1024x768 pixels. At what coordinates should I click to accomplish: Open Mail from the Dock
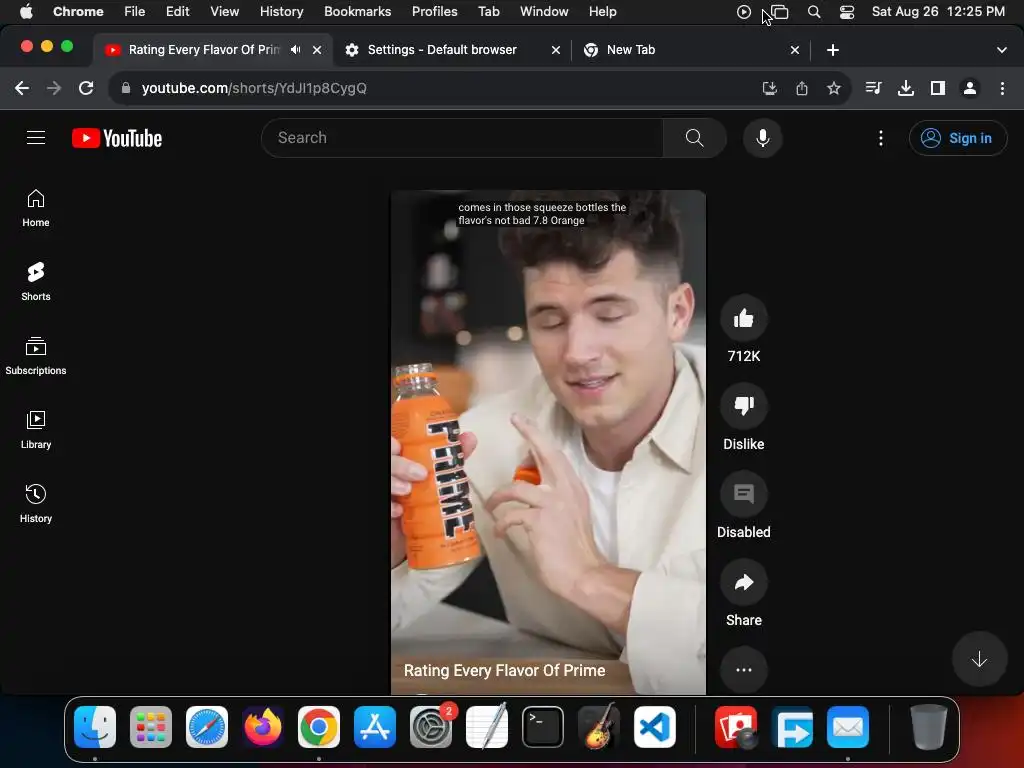coord(848,727)
